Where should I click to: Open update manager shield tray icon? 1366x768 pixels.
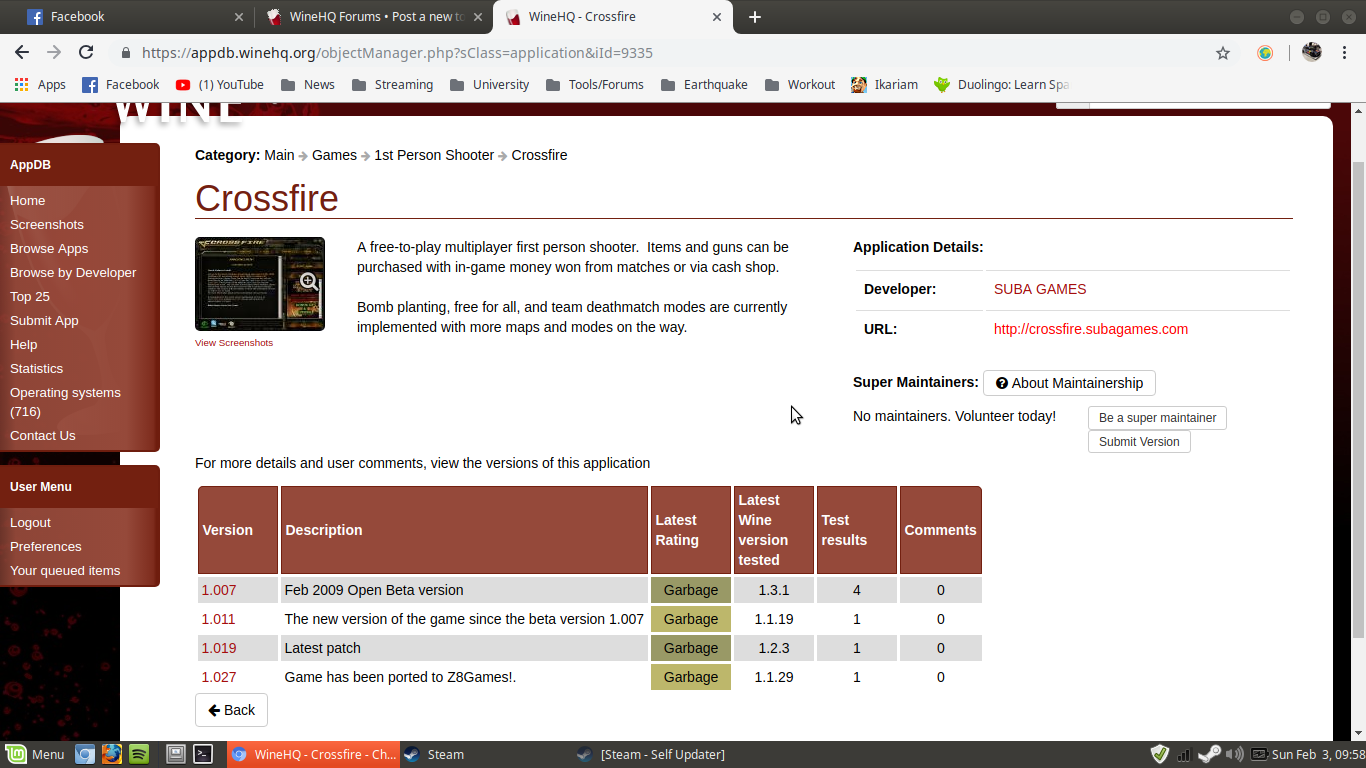(1159, 755)
